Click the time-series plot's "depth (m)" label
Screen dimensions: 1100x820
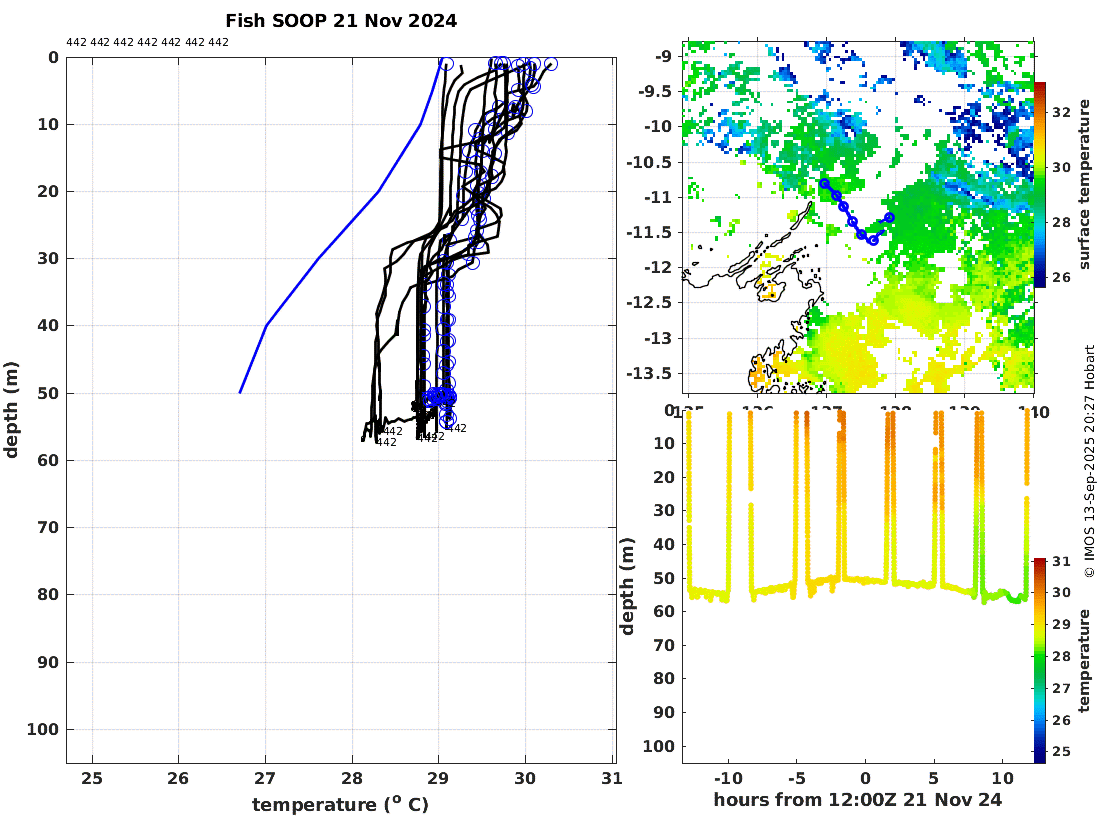click(627, 586)
